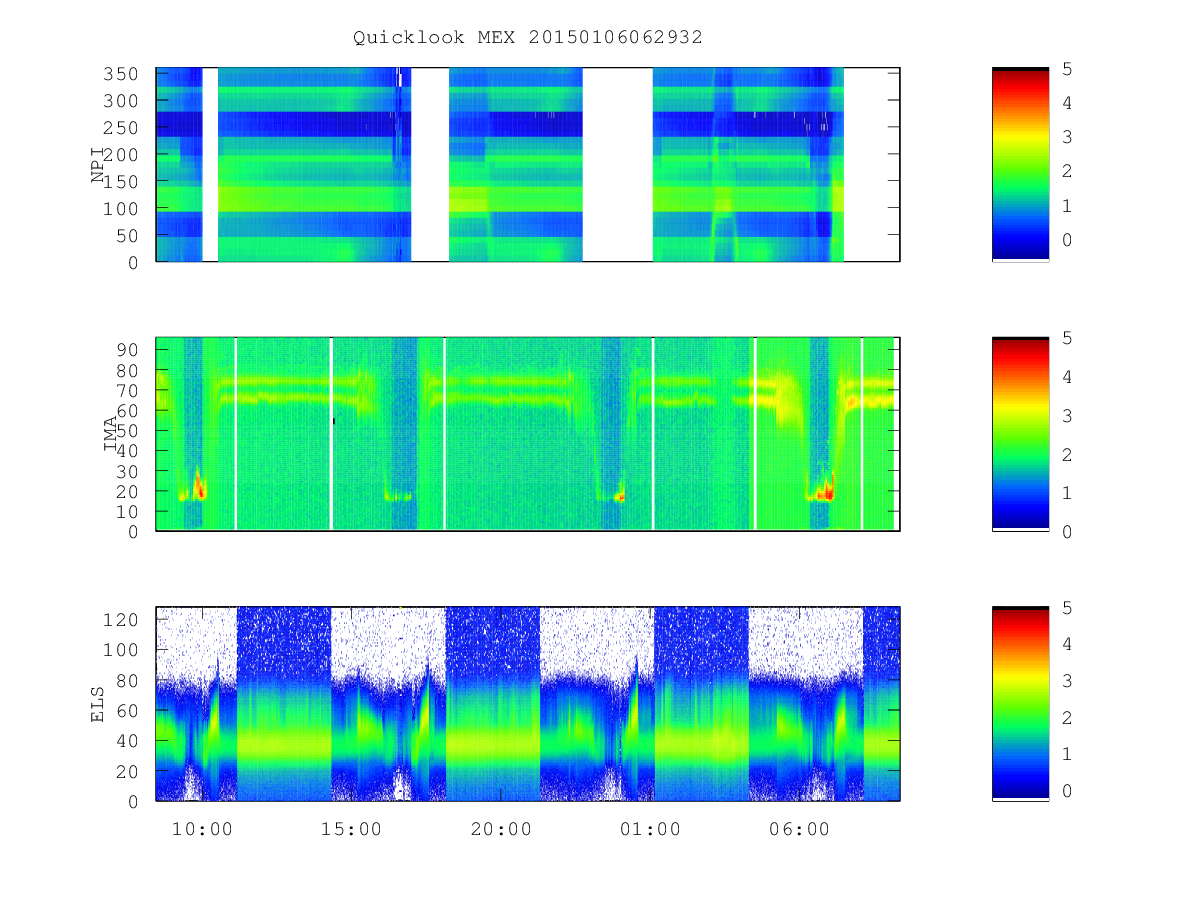Click the "80" tick on ELS axis
The image size is (1200, 900).
coord(126,680)
